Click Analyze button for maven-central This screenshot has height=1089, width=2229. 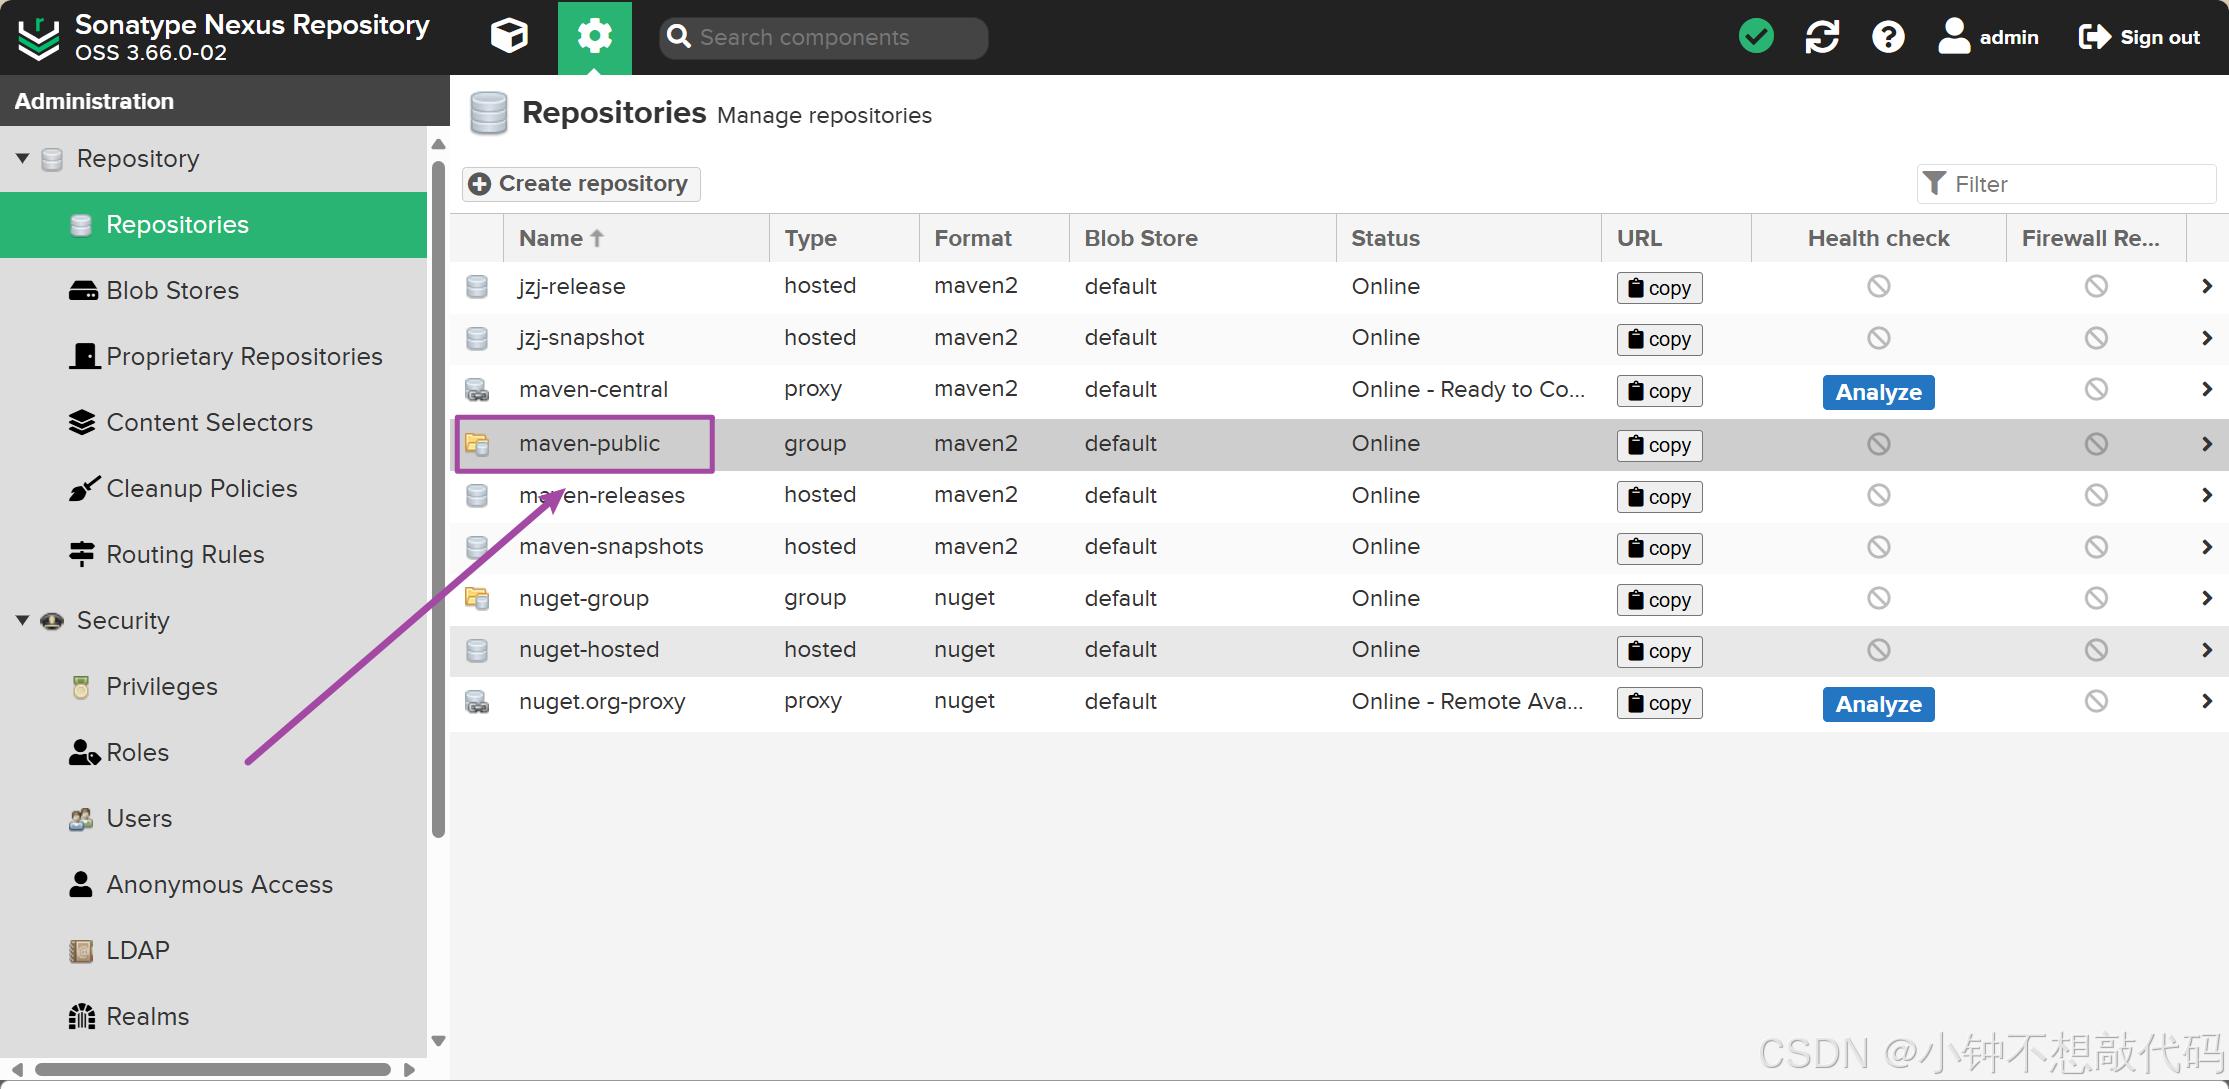coord(1879,391)
